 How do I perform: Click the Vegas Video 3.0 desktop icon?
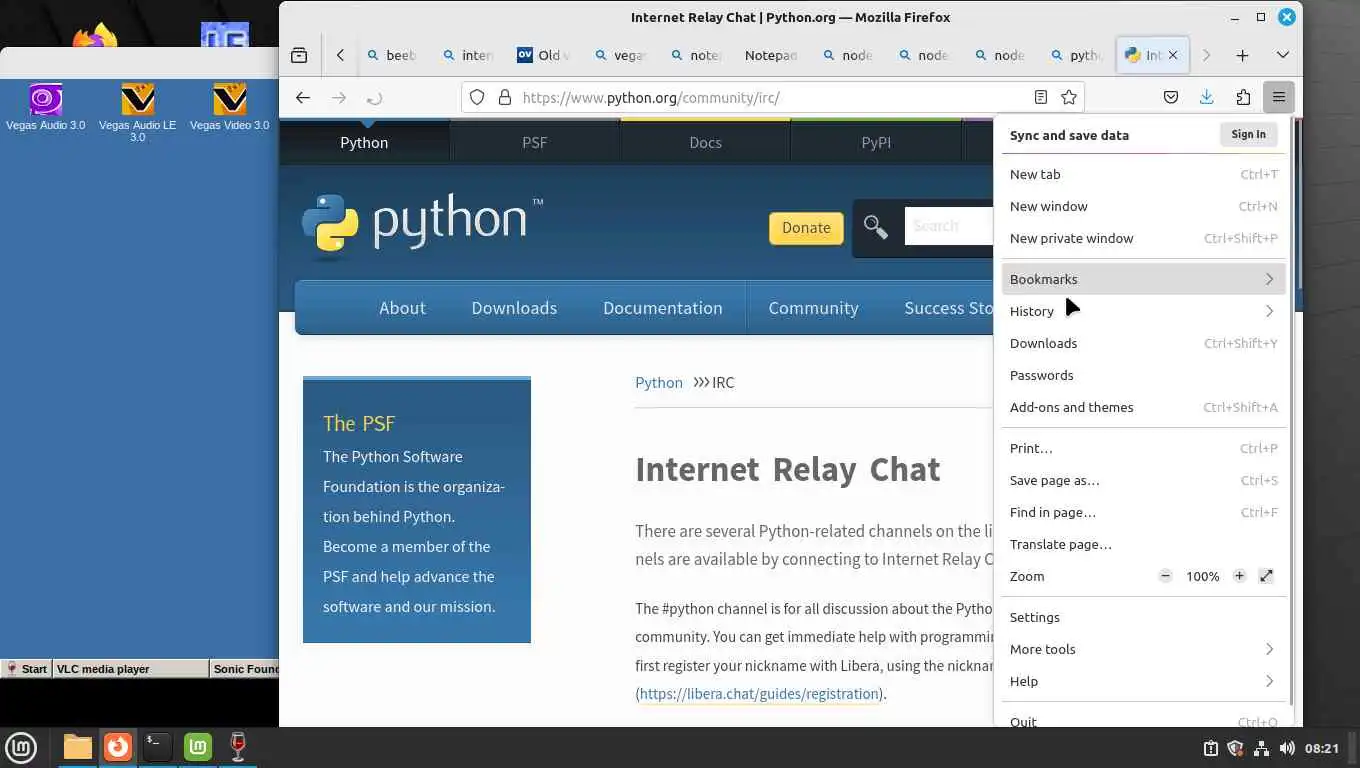pos(229,107)
